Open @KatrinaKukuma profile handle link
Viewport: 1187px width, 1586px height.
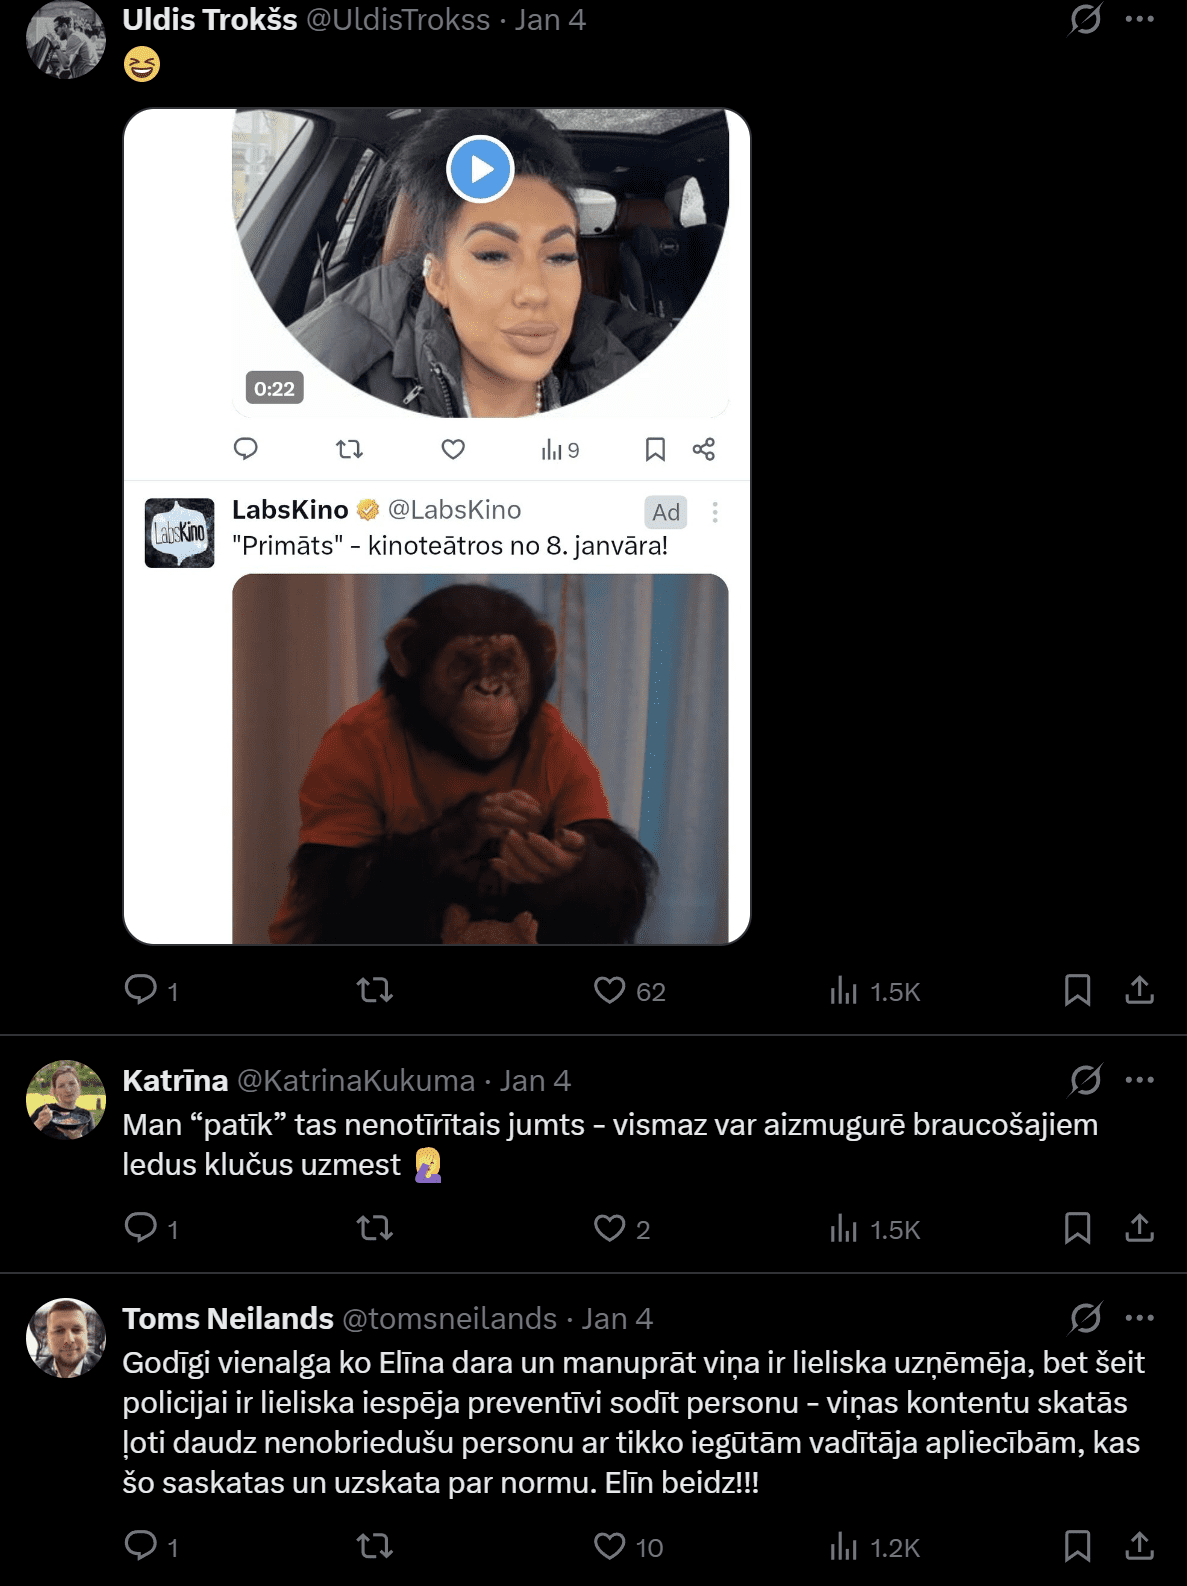pos(355,1081)
